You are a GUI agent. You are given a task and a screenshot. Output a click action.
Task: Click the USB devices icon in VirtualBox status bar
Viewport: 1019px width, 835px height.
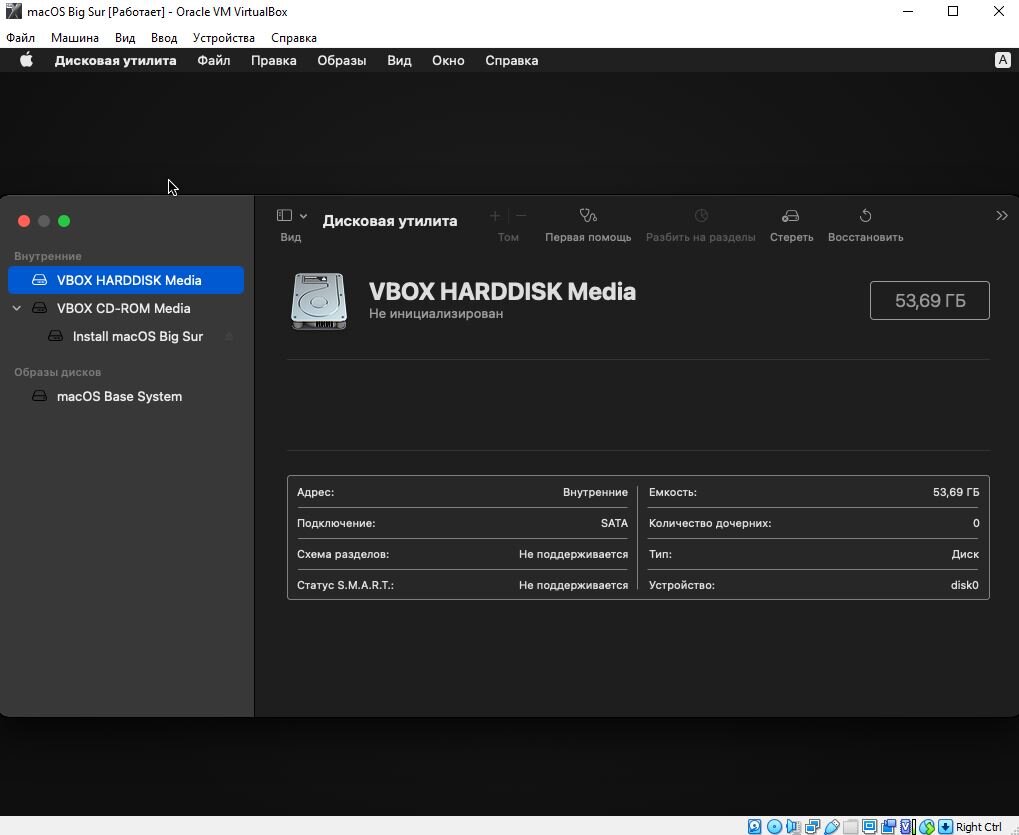click(x=831, y=827)
